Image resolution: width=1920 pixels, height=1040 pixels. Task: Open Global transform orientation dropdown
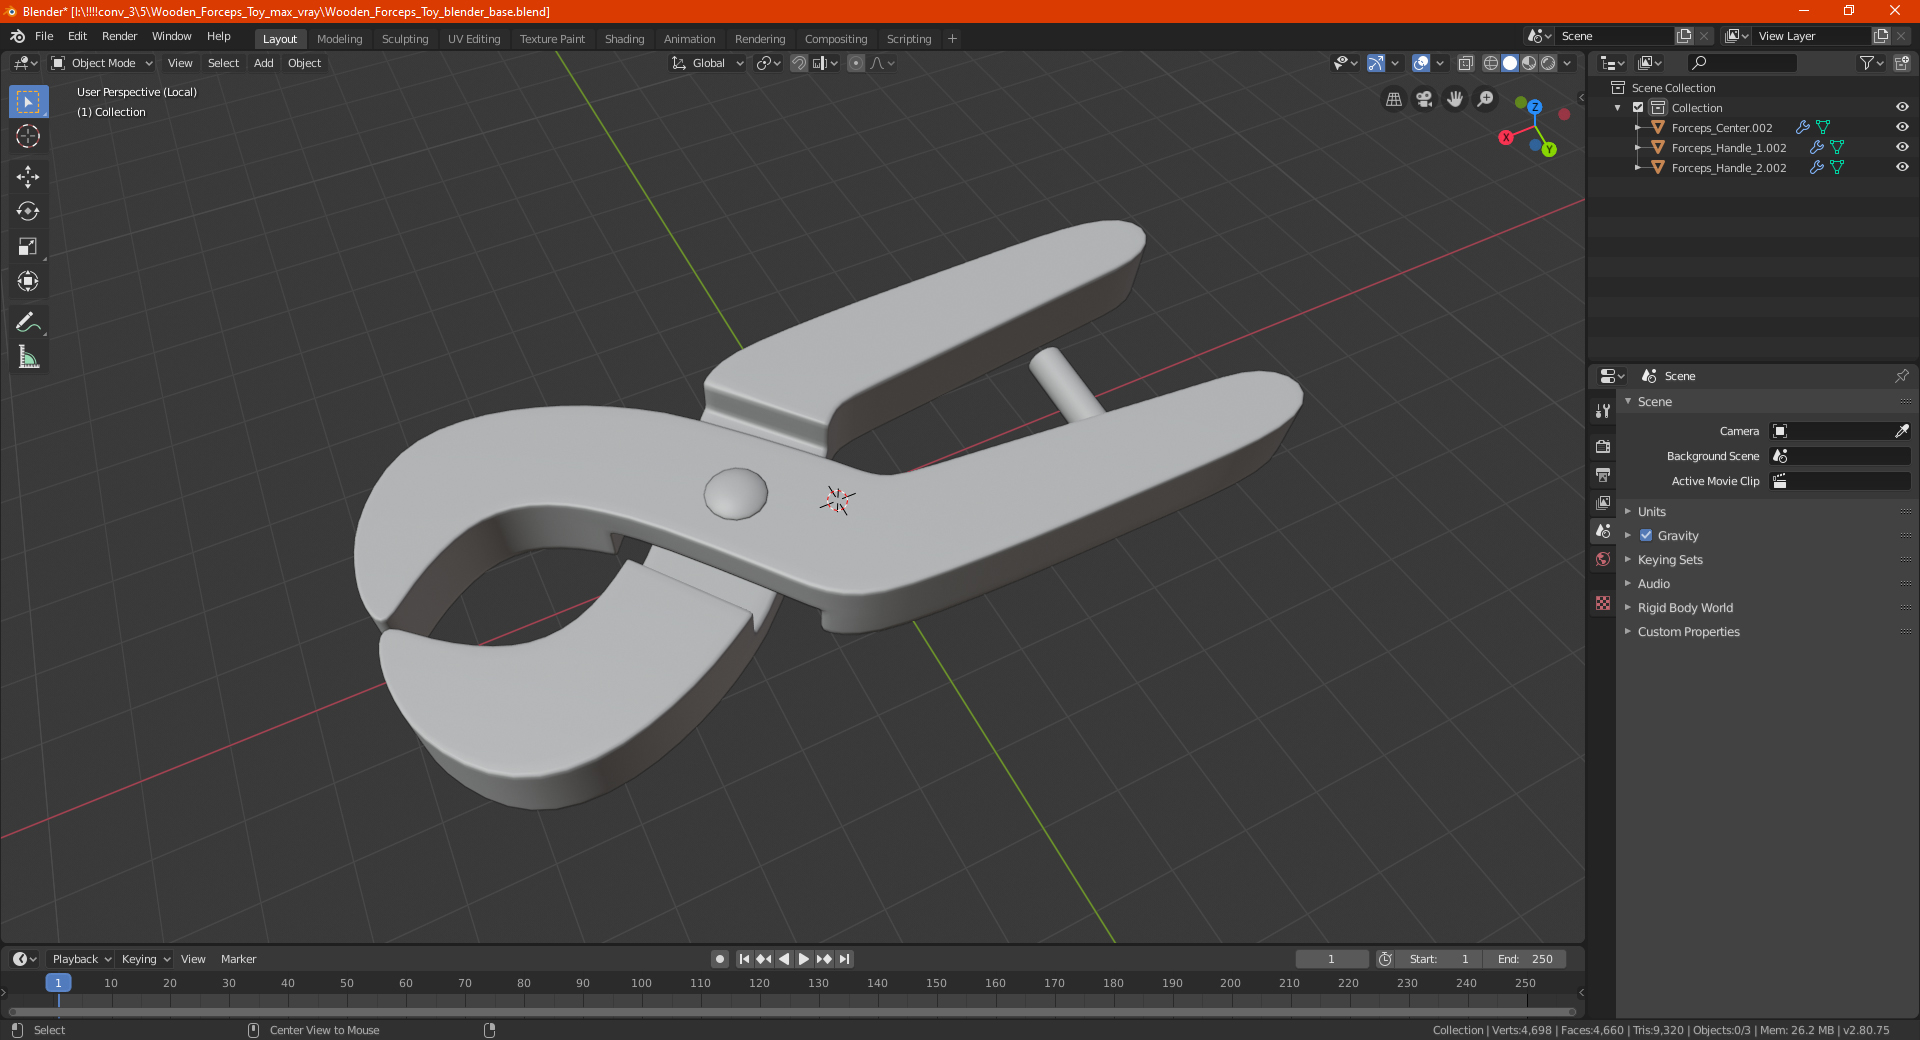pos(708,63)
